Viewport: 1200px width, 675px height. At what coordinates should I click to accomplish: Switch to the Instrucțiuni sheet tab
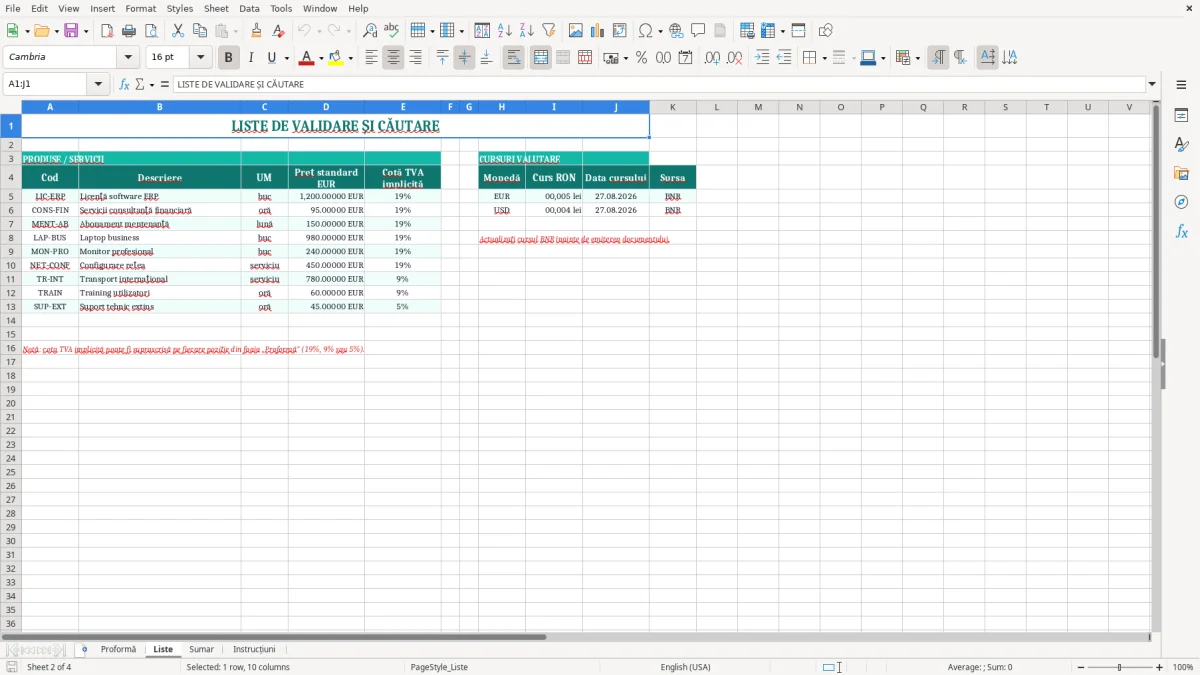click(254, 649)
